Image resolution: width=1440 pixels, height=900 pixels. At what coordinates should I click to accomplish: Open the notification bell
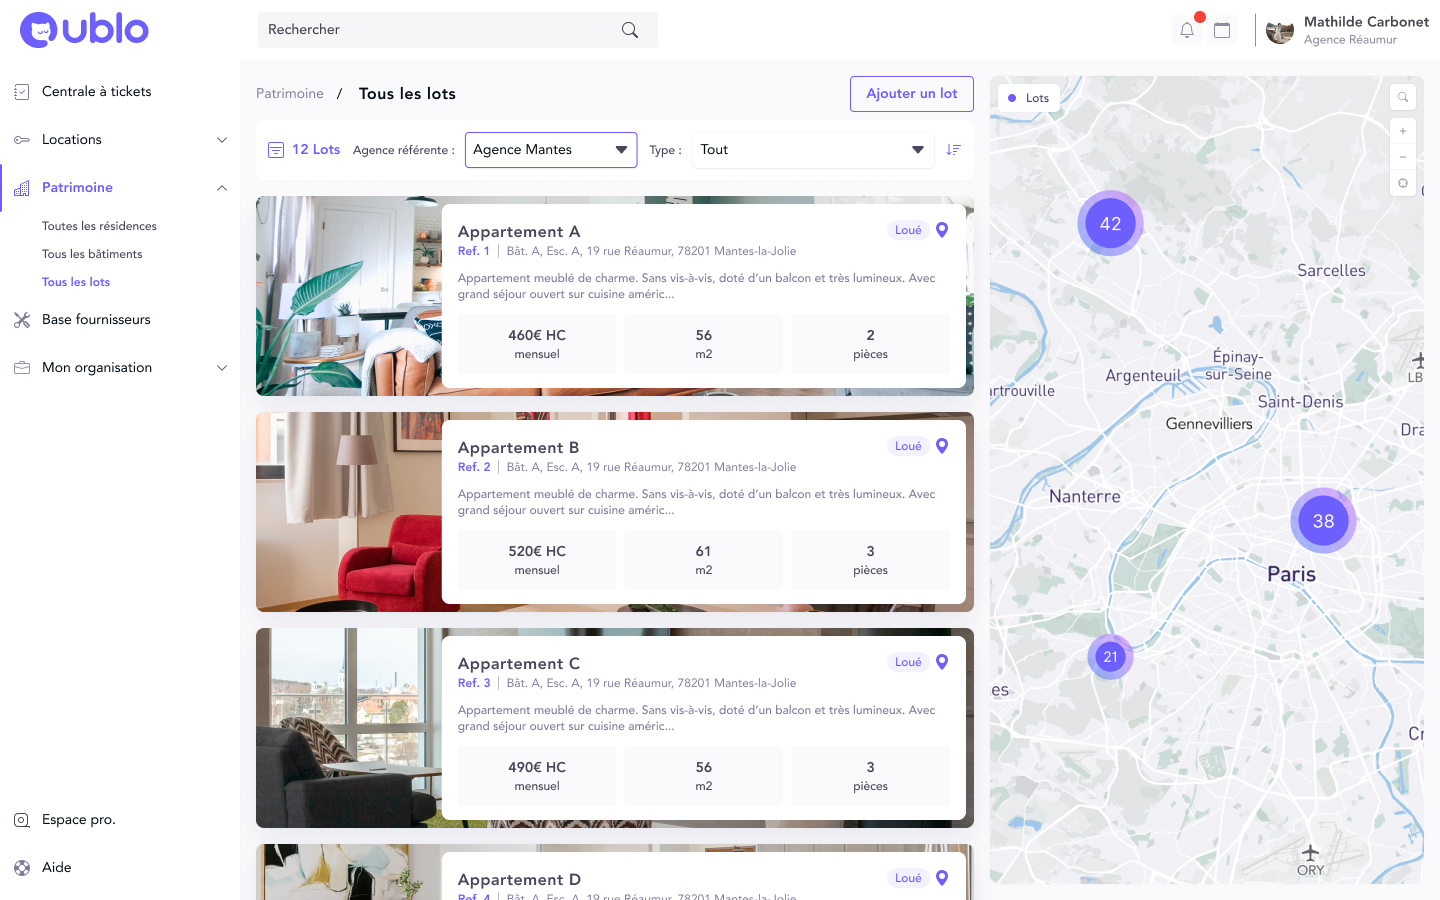tap(1187, 30)
